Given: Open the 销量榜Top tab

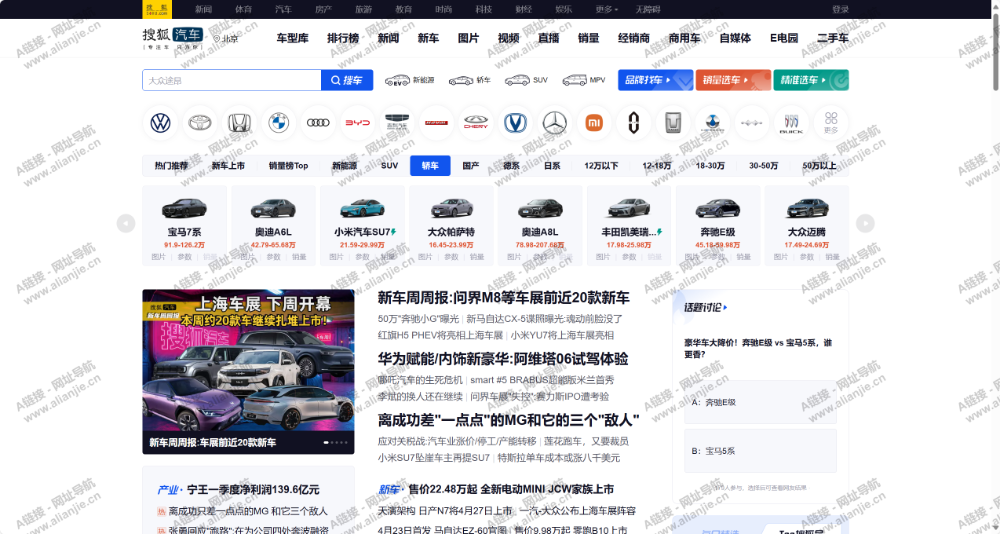Looking at the screenshot, I should [x=288, y=166].
